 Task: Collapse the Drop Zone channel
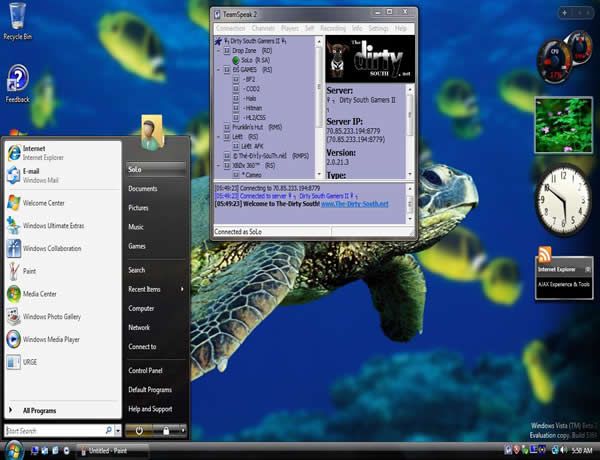tap(218, 51)
